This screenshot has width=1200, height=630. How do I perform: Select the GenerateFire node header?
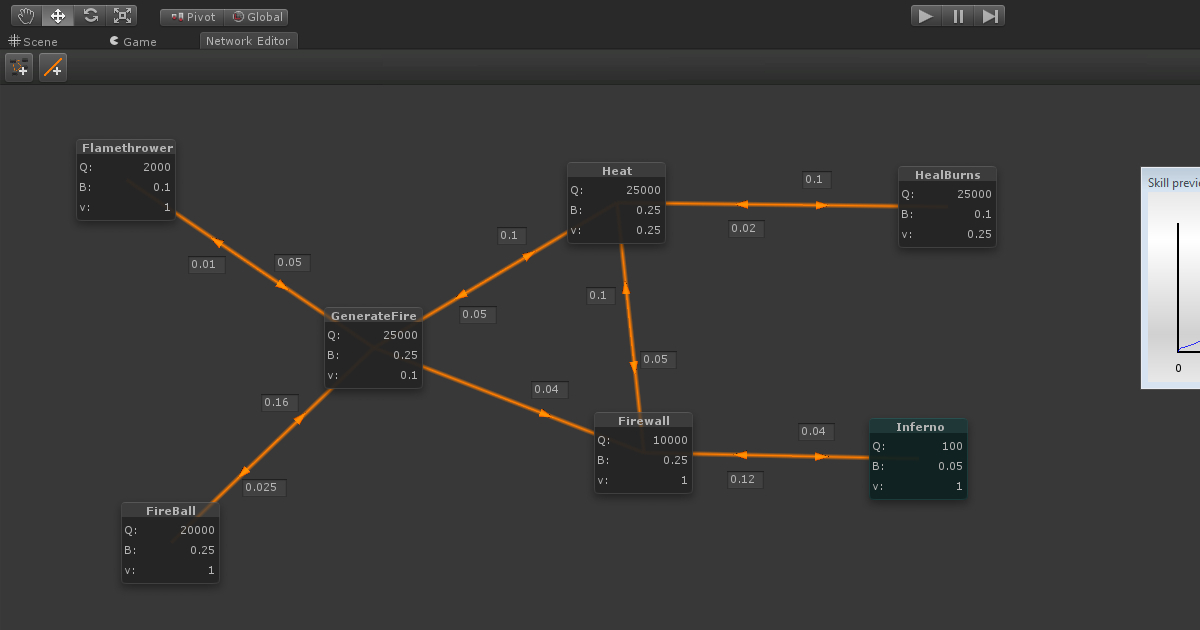click(x=374, y=316)
